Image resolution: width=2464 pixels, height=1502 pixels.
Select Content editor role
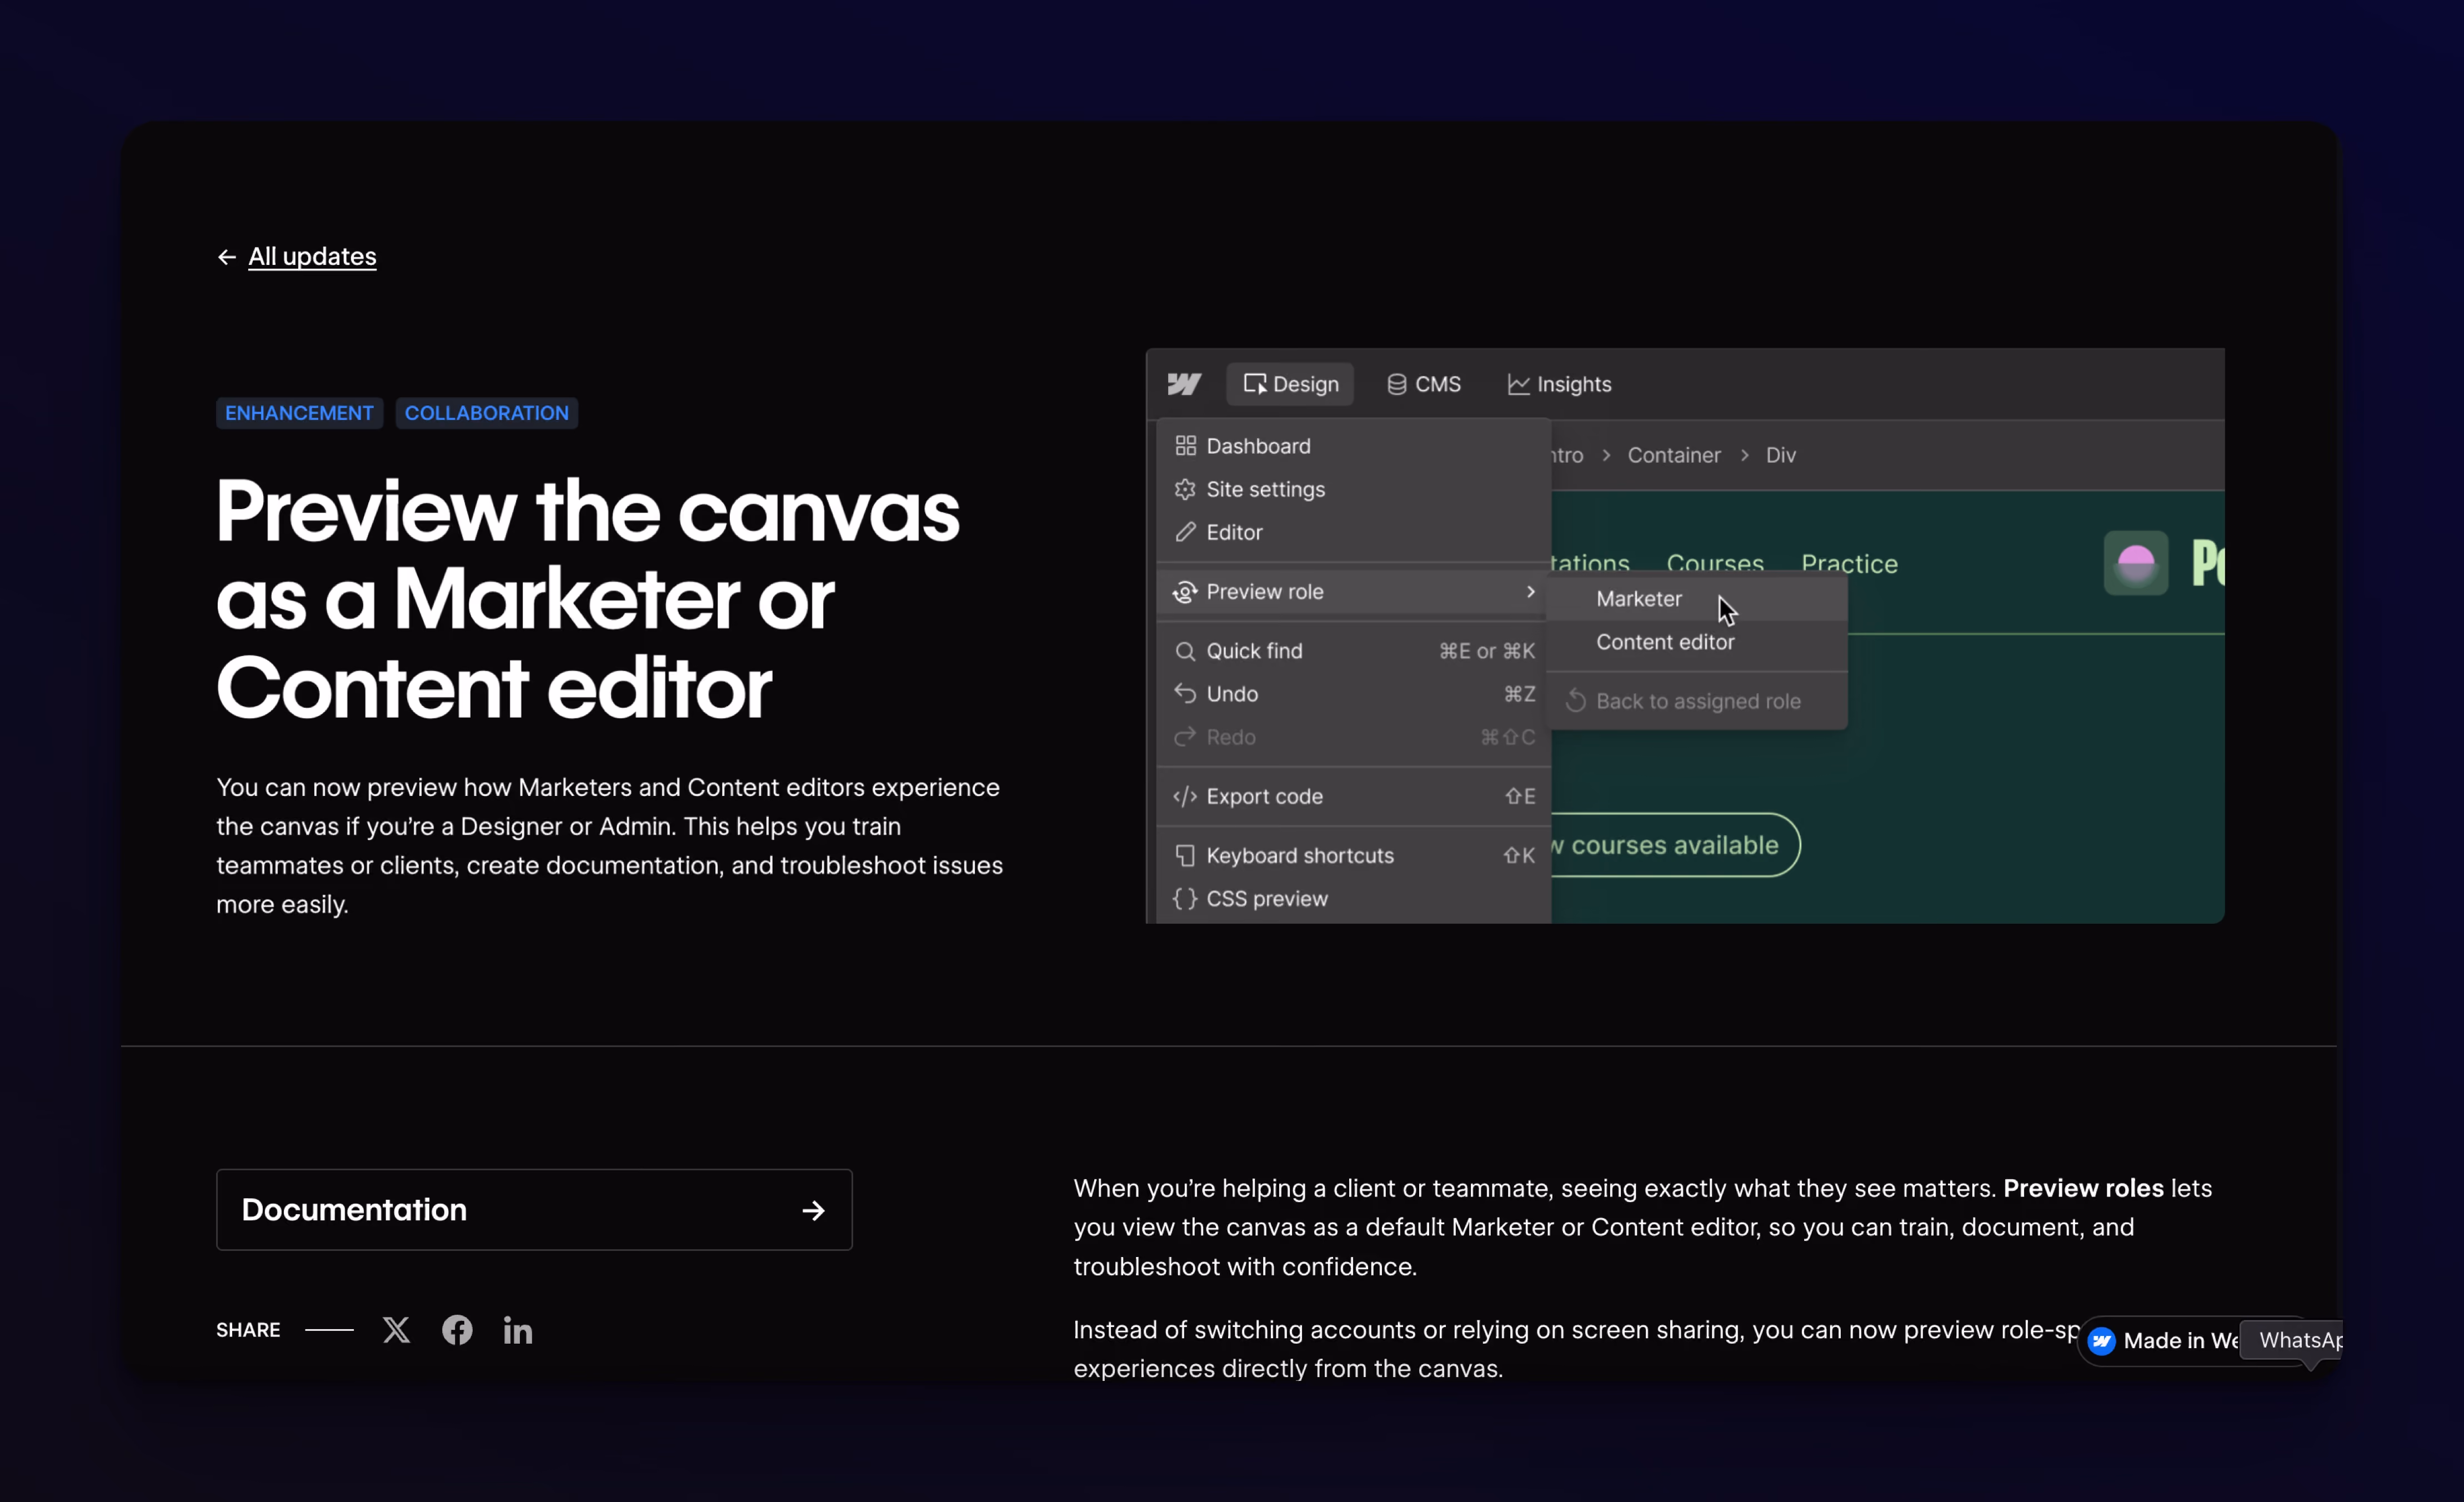tap(1697, 642)
